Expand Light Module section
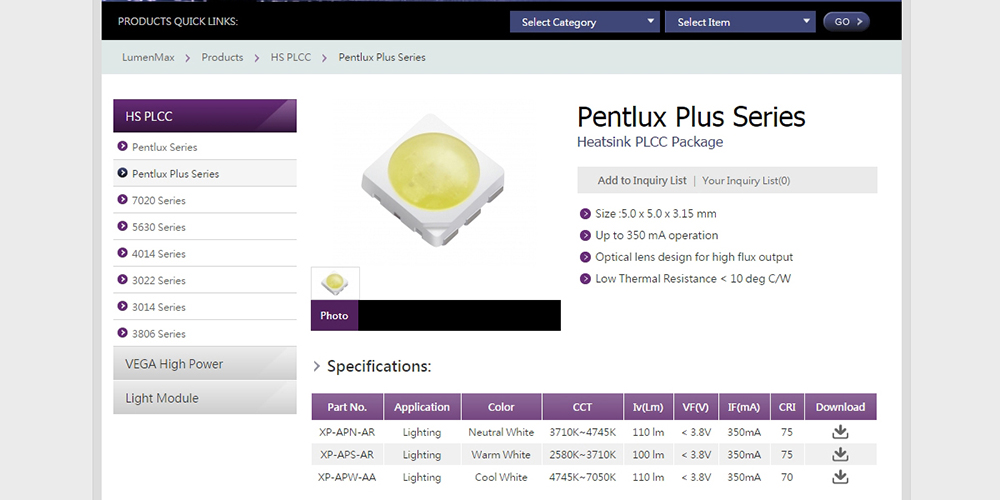The height and width of the screenshot is (500, 1000). pos(205,398)
